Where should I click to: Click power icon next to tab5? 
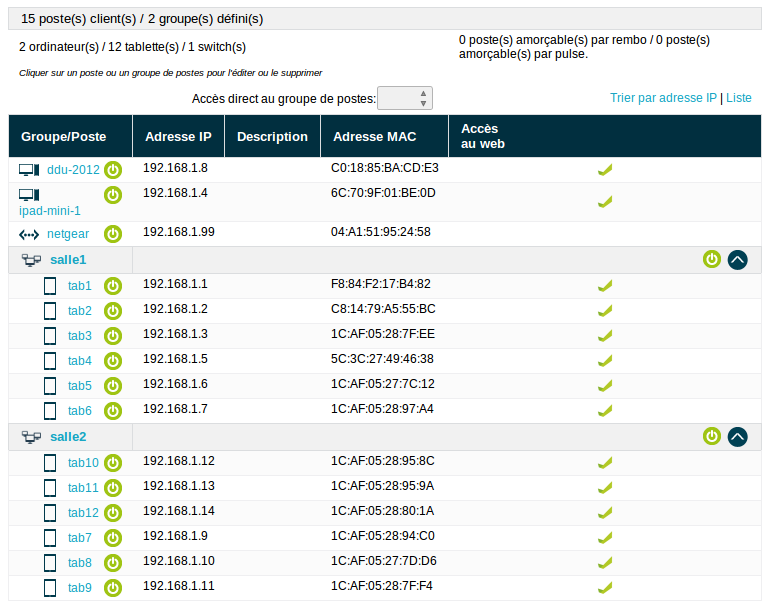click(113, 386)
